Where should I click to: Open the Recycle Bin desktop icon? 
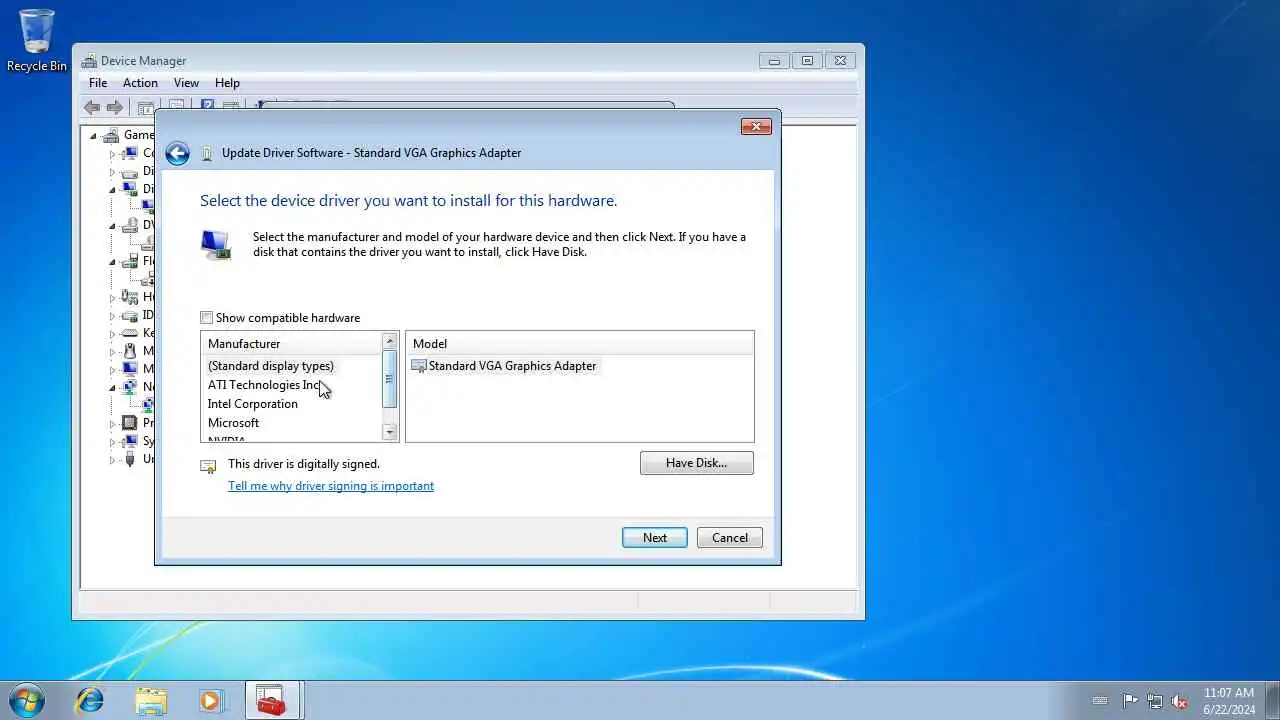point(37,41)
